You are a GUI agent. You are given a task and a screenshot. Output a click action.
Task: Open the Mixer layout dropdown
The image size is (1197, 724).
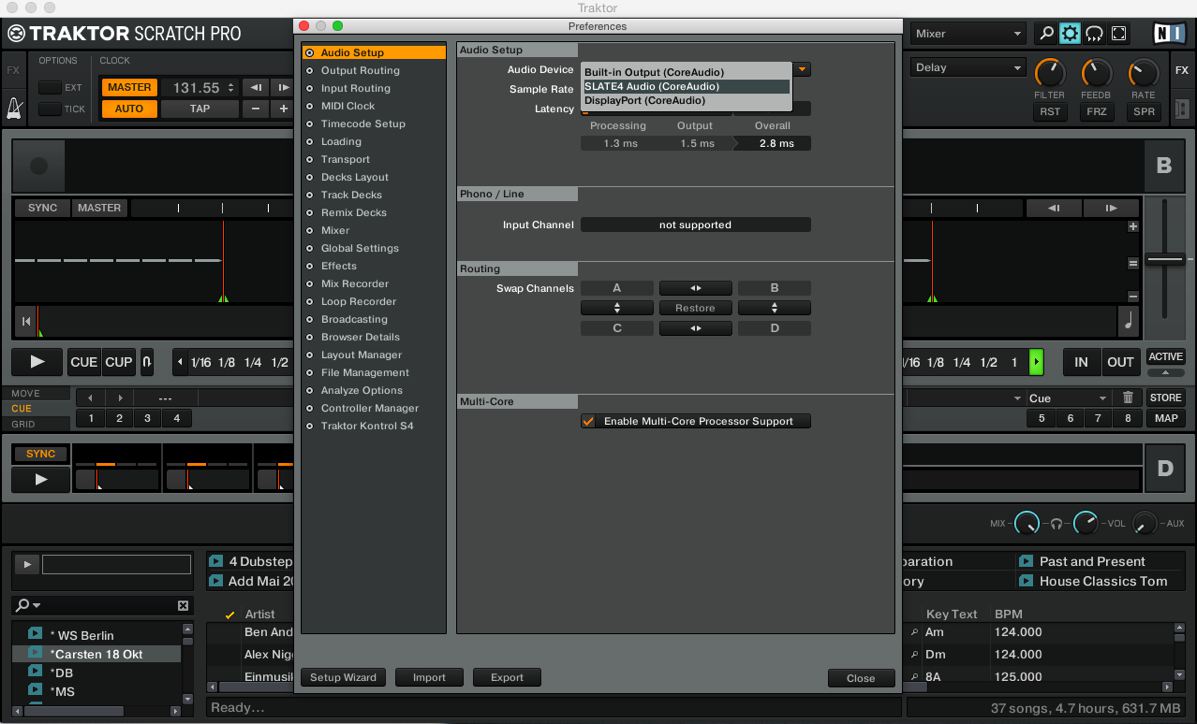969,34
